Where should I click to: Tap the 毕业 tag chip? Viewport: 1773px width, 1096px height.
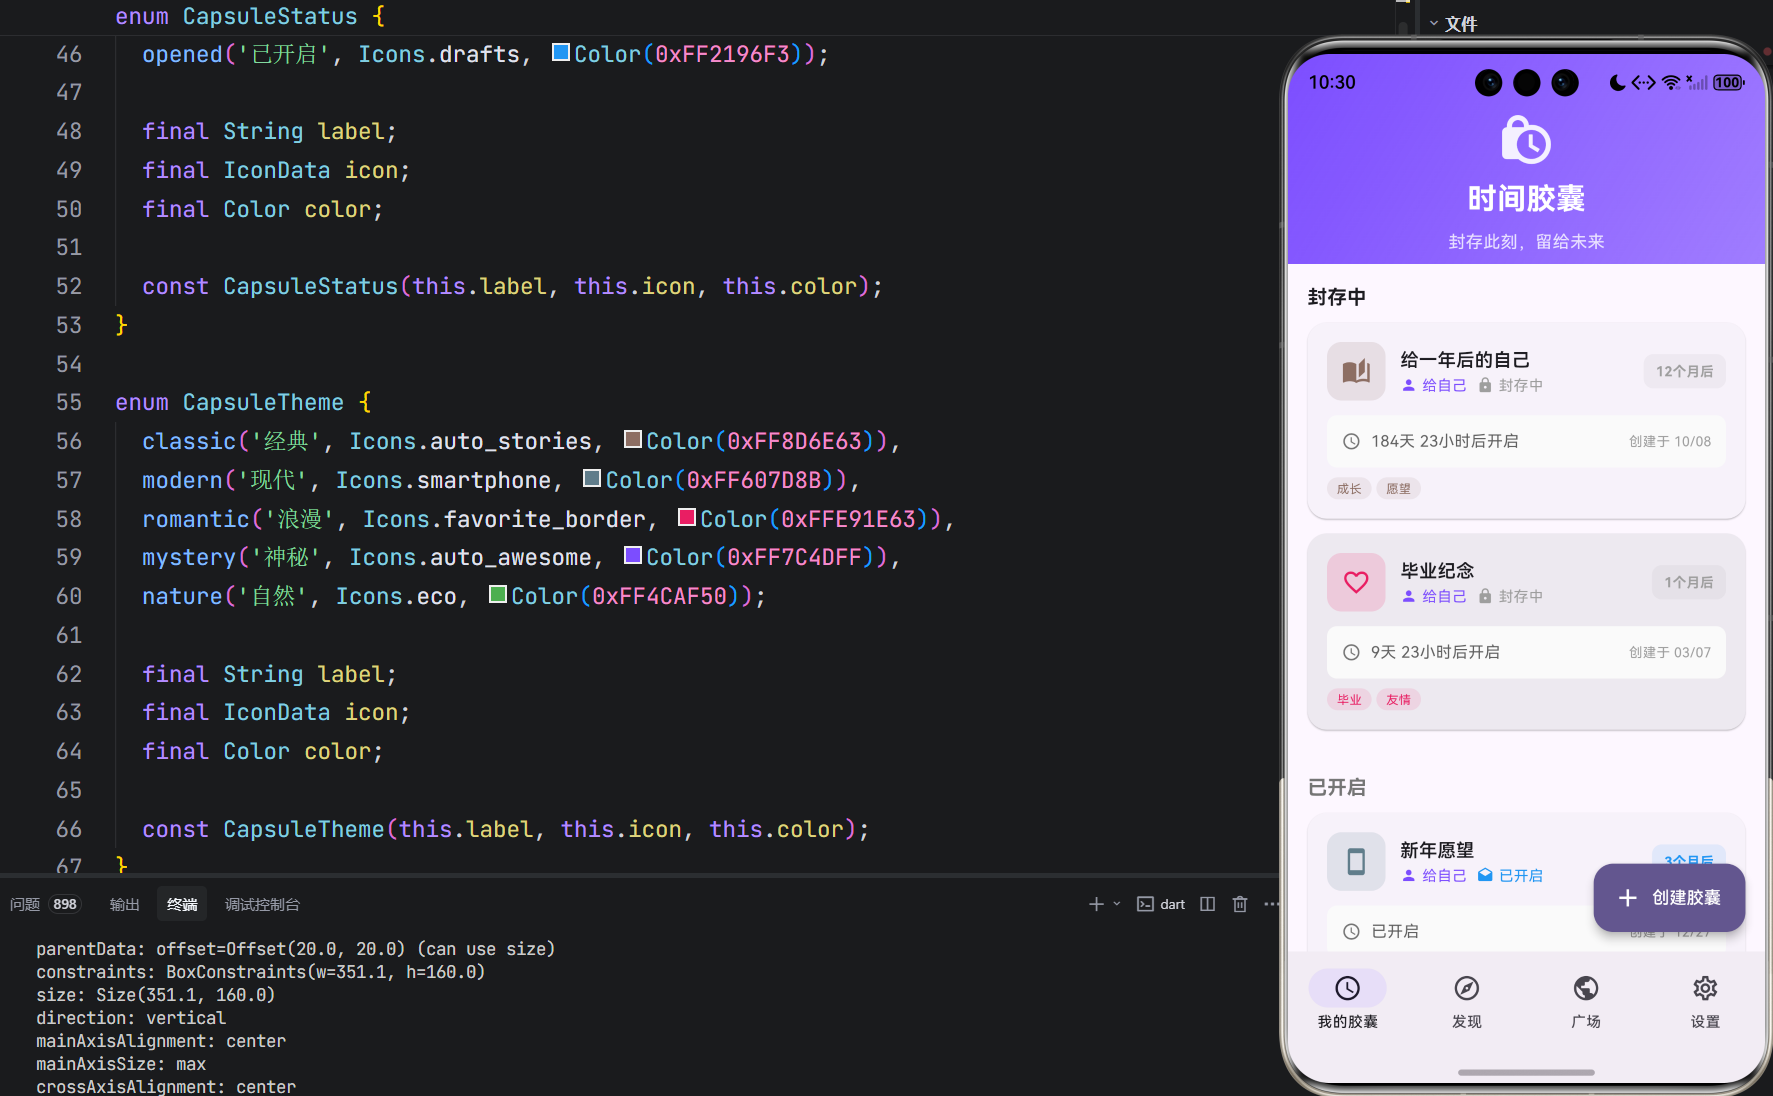point(1349,700)
